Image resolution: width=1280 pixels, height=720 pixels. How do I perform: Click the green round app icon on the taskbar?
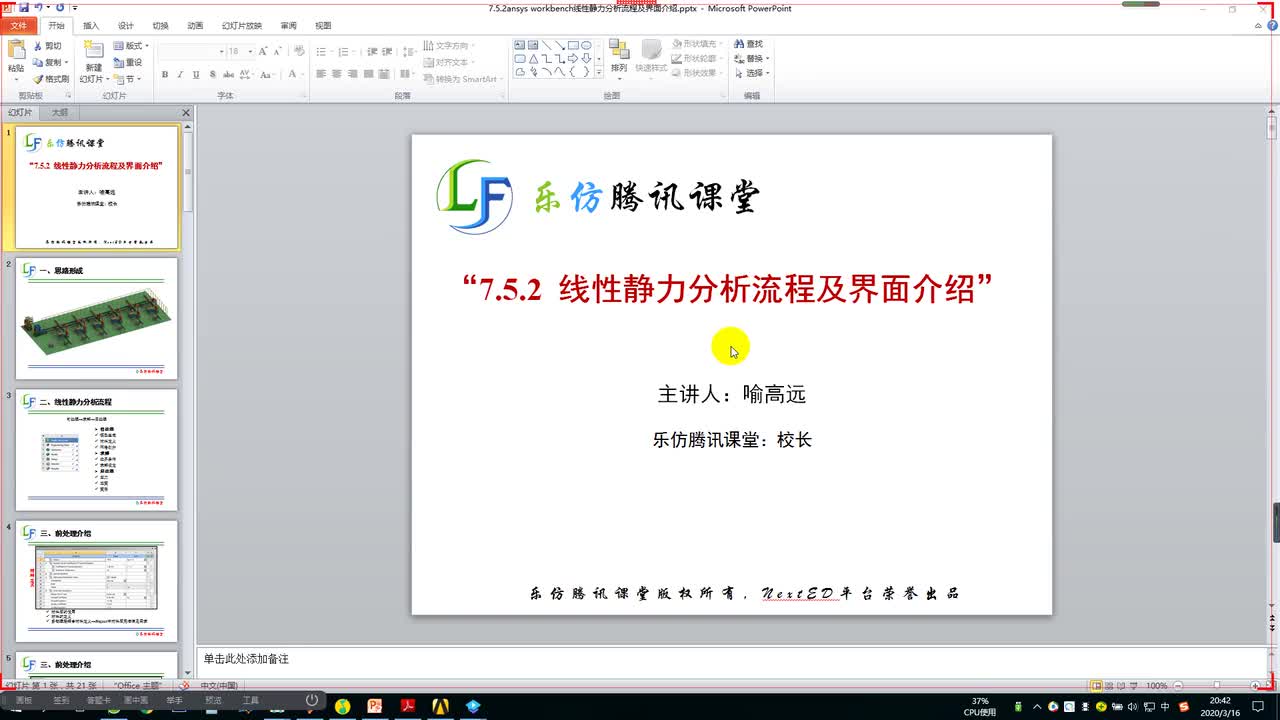pyautogui.click(x=343, y=706)
